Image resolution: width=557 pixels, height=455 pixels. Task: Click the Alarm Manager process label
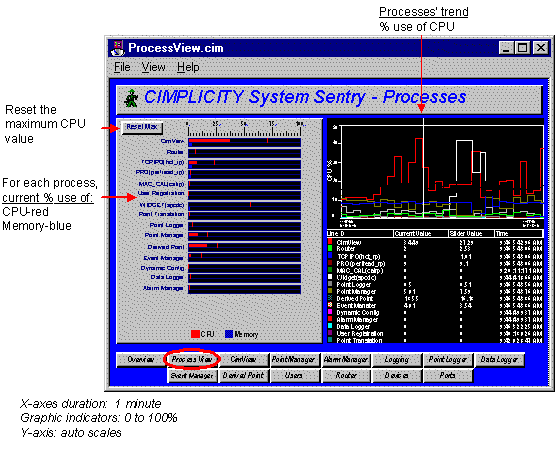(163, 288)
